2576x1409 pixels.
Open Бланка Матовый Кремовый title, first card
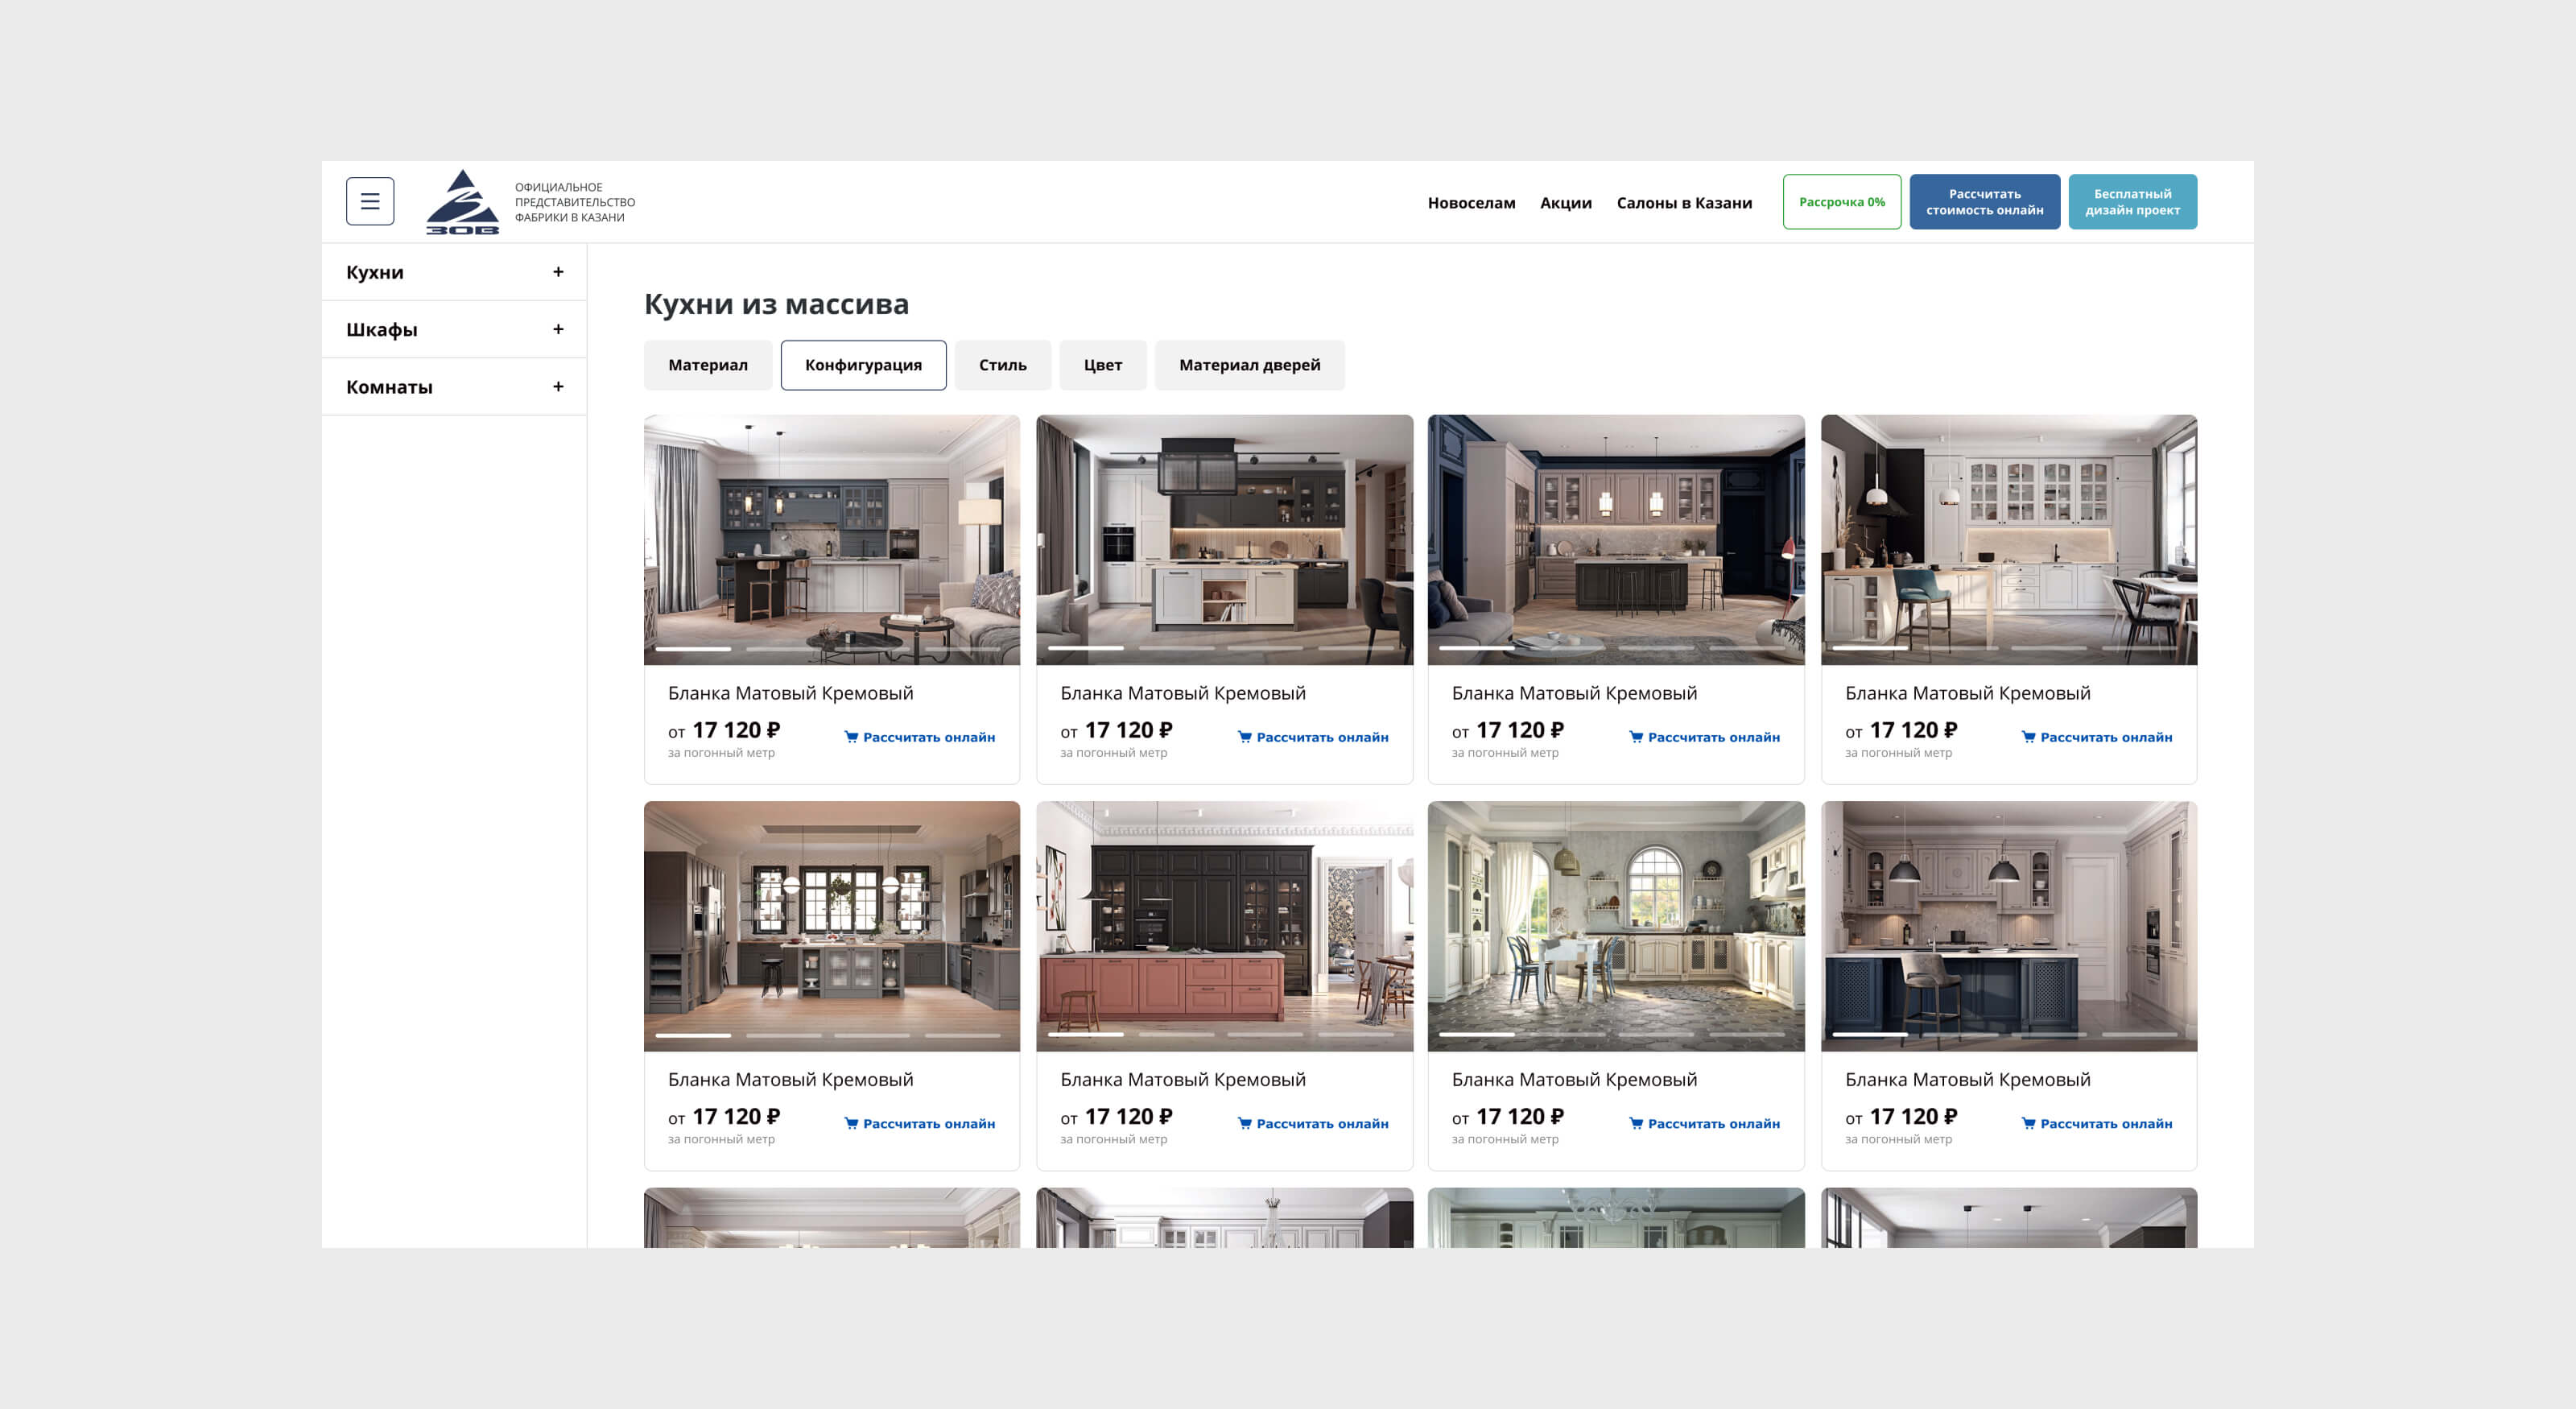click(790, 693)
